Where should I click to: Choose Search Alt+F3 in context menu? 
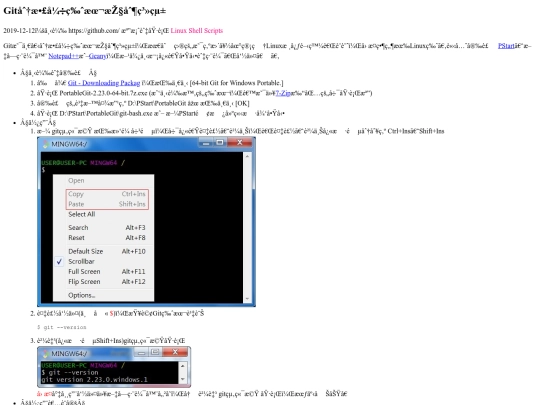(x=107, y=228)
